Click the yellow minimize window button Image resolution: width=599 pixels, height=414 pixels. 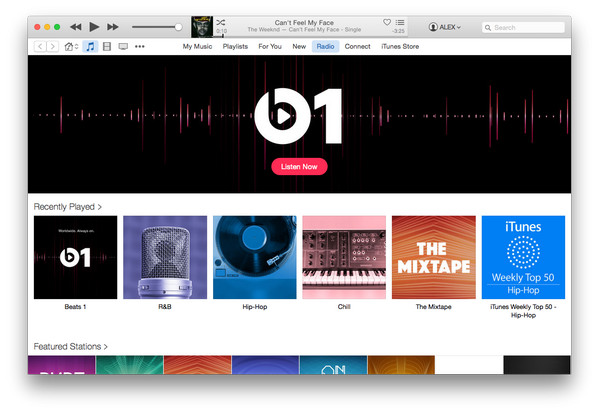(47, 27)
